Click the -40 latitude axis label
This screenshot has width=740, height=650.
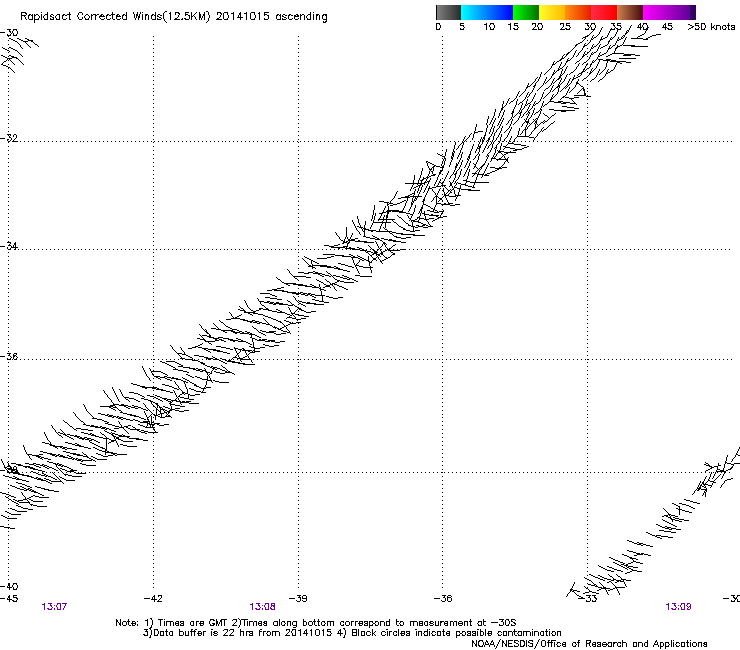(x=9, y=586)
